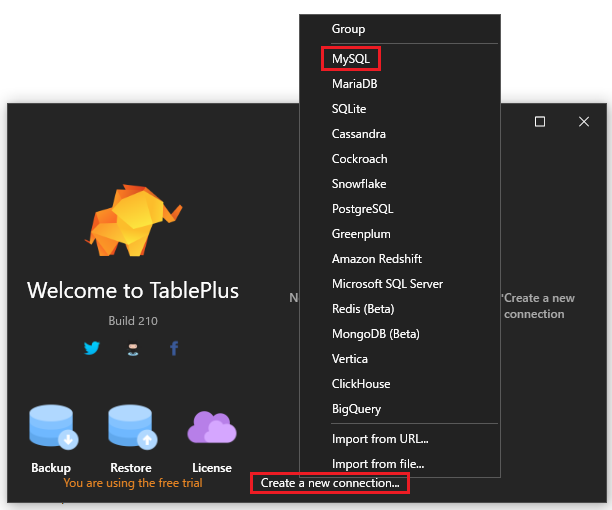Choose ClickHouse from the menu

(x=400, y=384)
